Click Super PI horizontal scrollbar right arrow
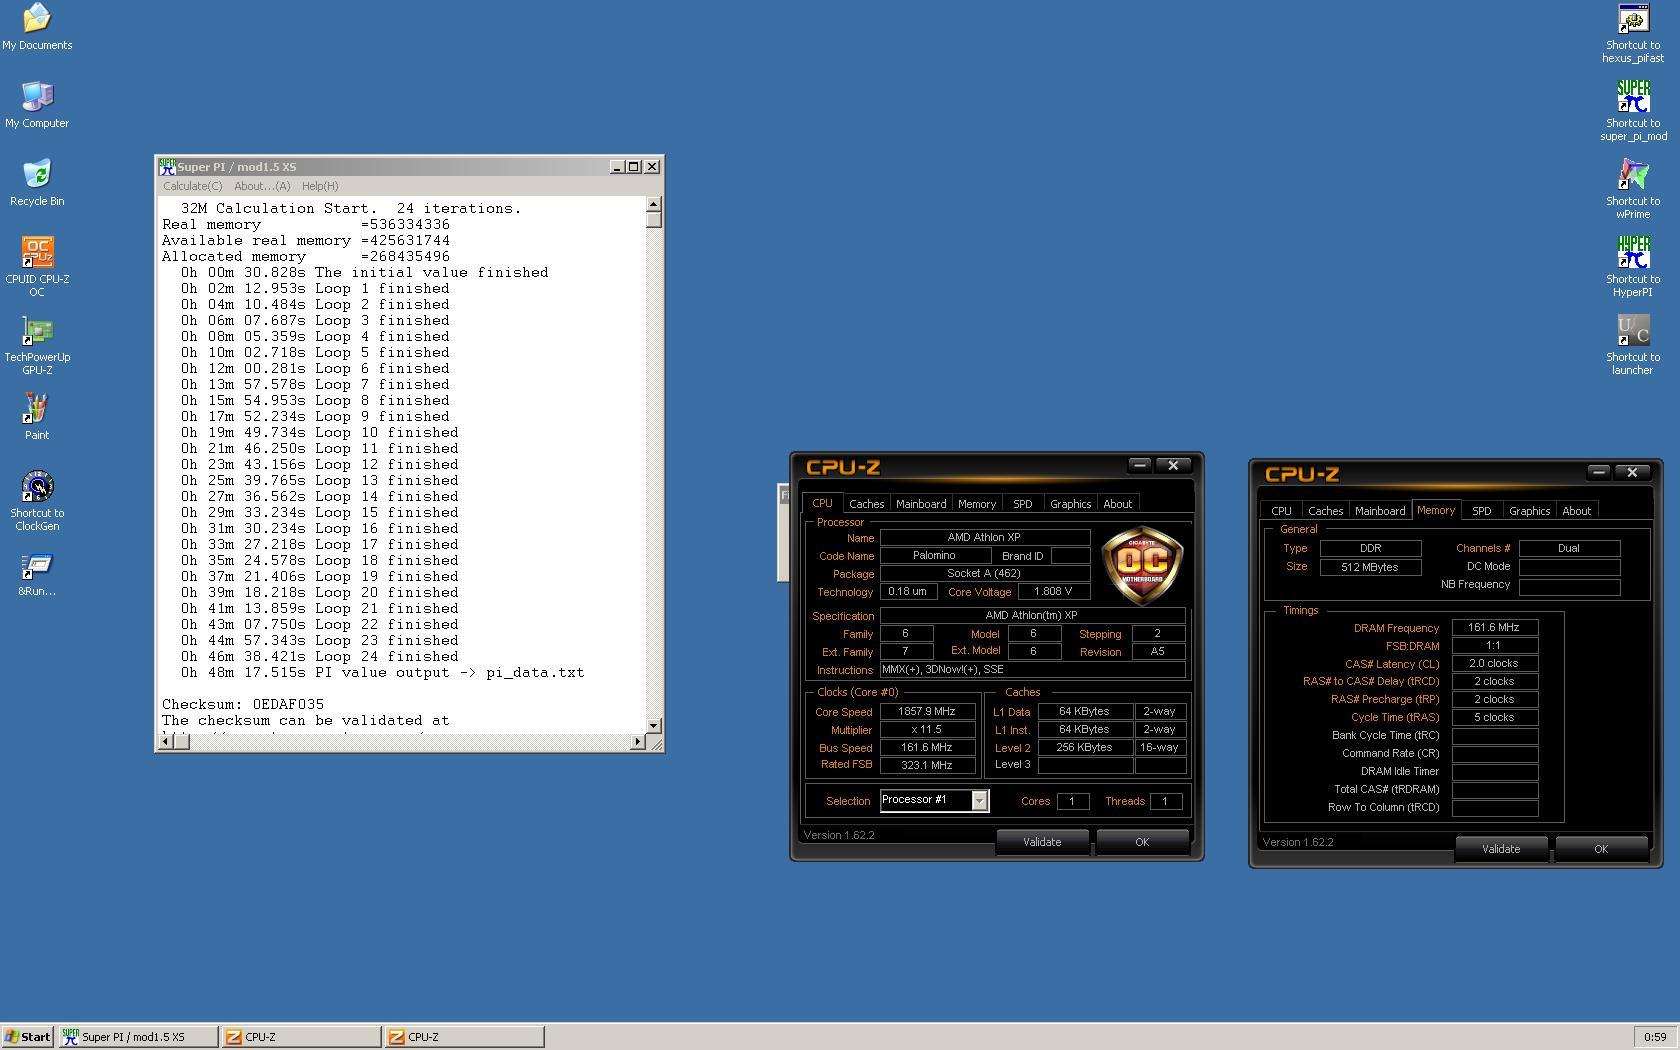Viewport: 1680px width, 1050px height. click(x=638, y=742)
